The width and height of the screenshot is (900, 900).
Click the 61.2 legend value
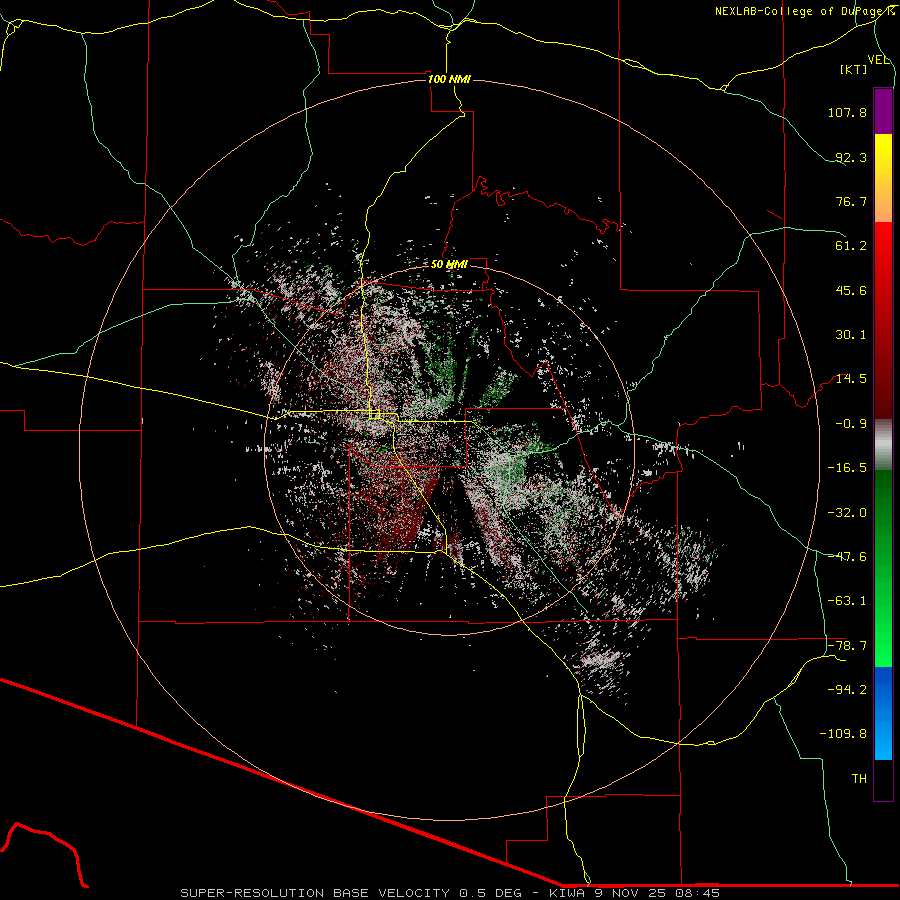click(x=851, y=246)
